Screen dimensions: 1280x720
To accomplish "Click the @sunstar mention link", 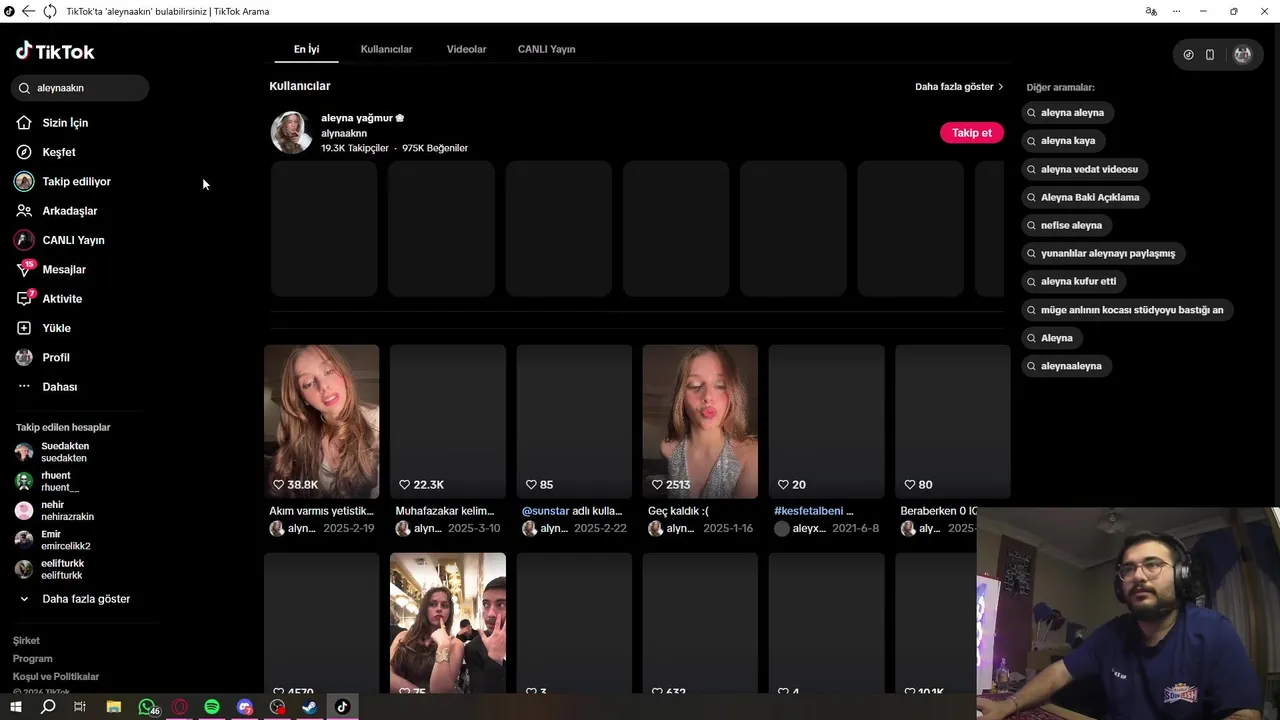I will pyautogui.click(x=545, y=511).
